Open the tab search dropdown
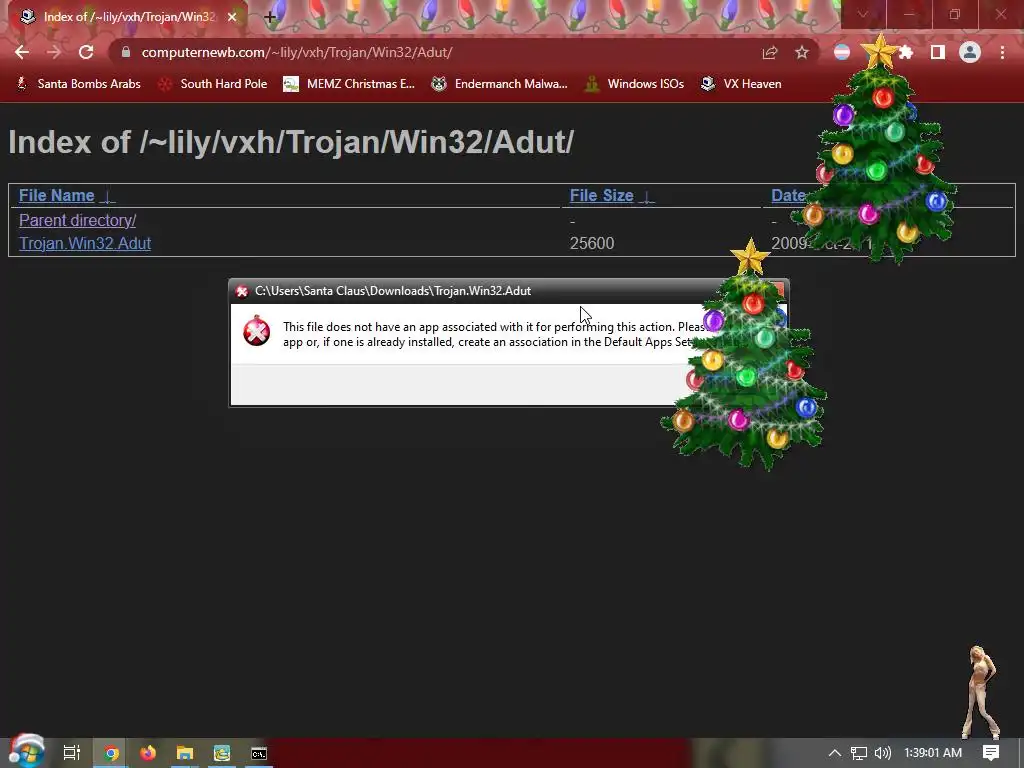Viewport: 1024px width, 768px height. click(863, 14)
